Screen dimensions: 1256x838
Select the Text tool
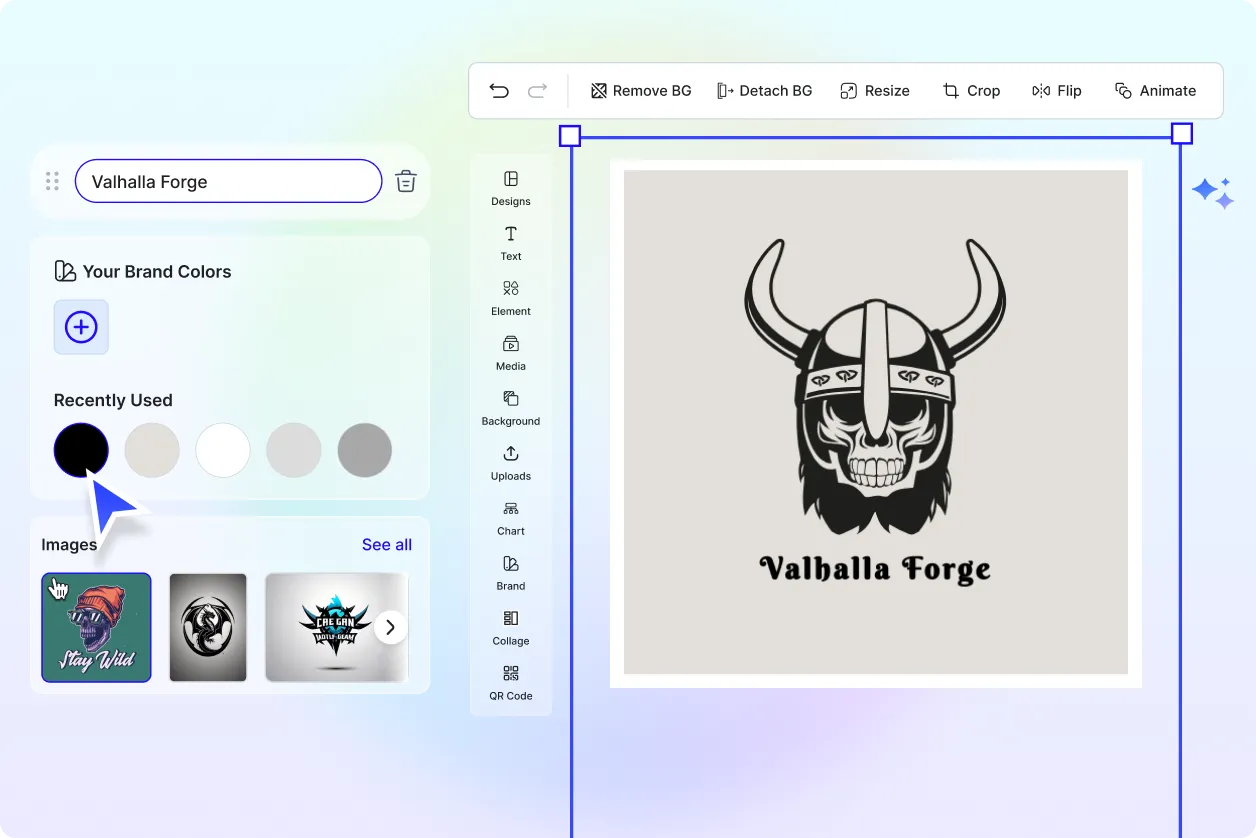click(511, 242)
